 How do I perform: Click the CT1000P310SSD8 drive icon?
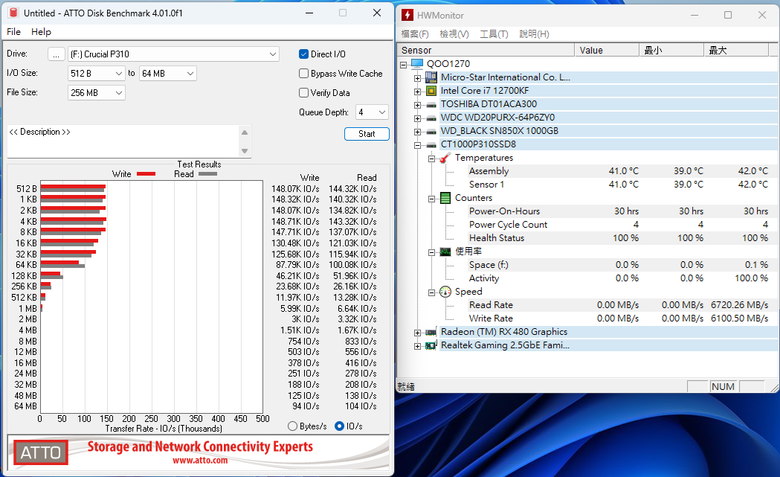tap(431, 145)
